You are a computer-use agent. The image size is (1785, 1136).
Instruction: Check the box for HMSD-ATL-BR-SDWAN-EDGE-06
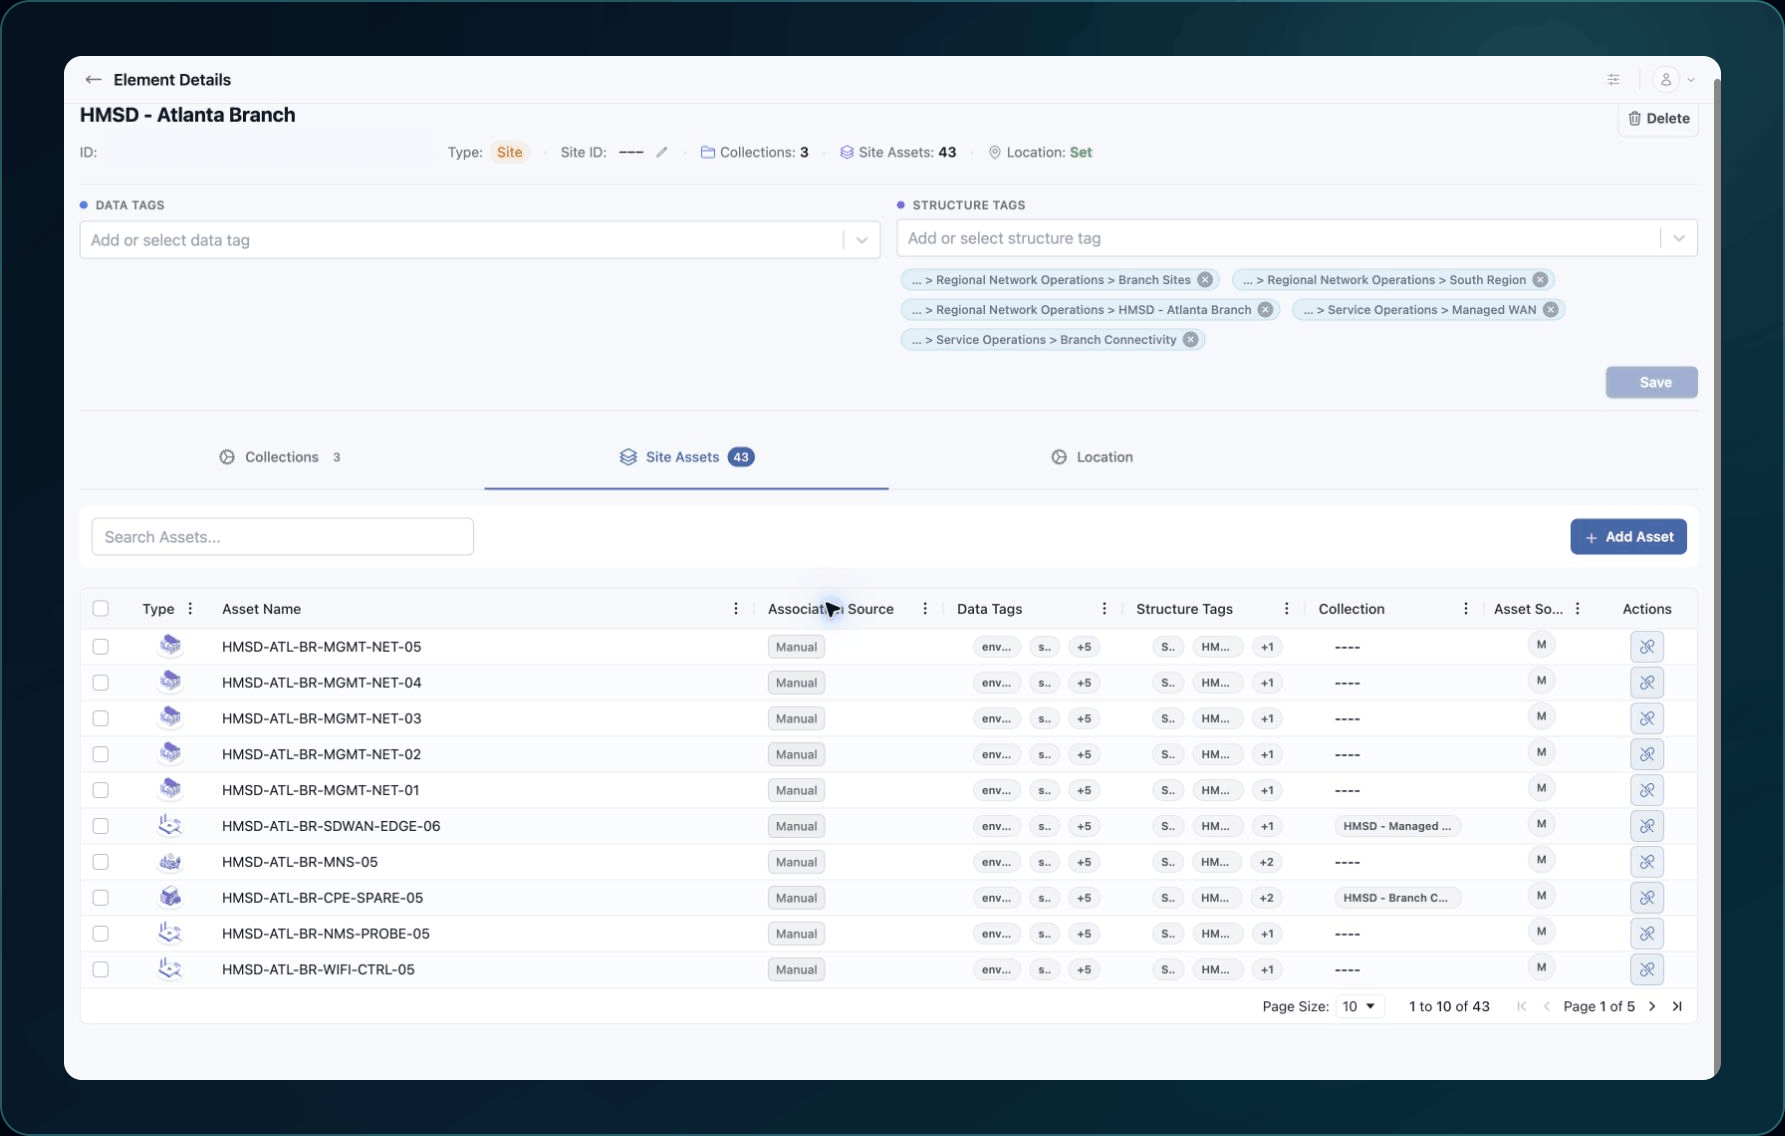point(101,826)
